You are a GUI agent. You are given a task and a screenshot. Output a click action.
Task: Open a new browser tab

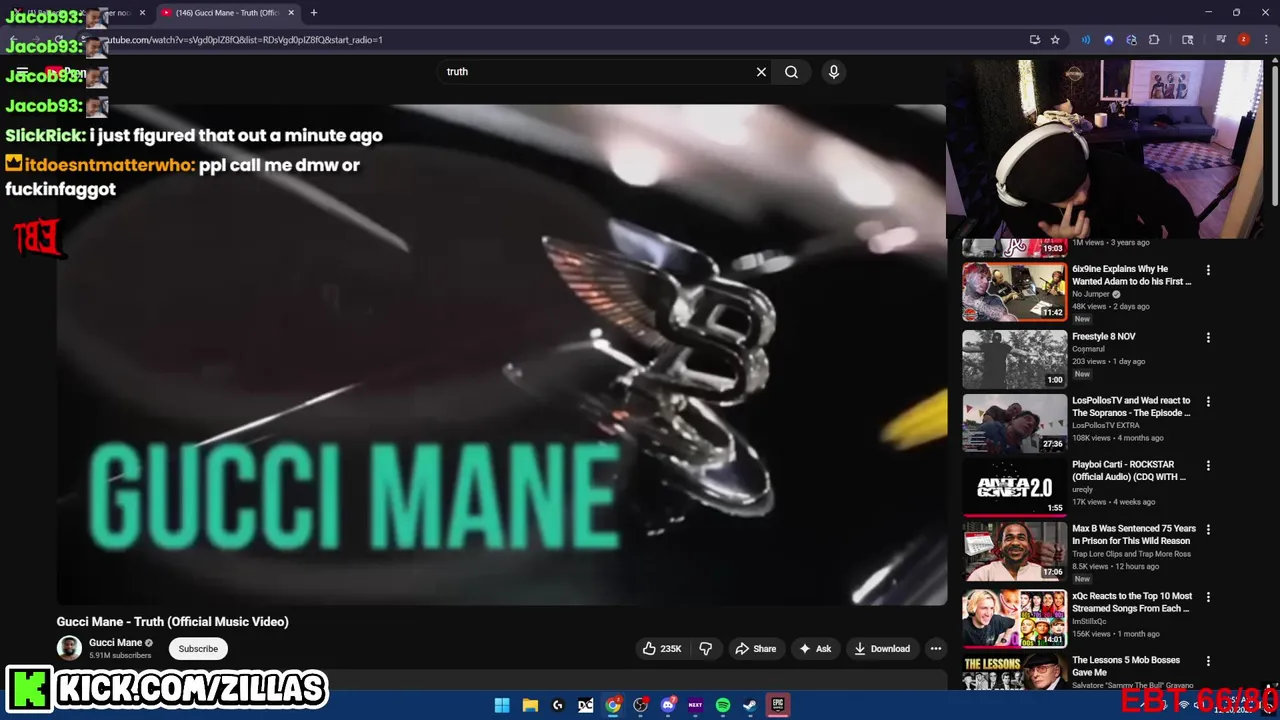(x=314, y=13)
